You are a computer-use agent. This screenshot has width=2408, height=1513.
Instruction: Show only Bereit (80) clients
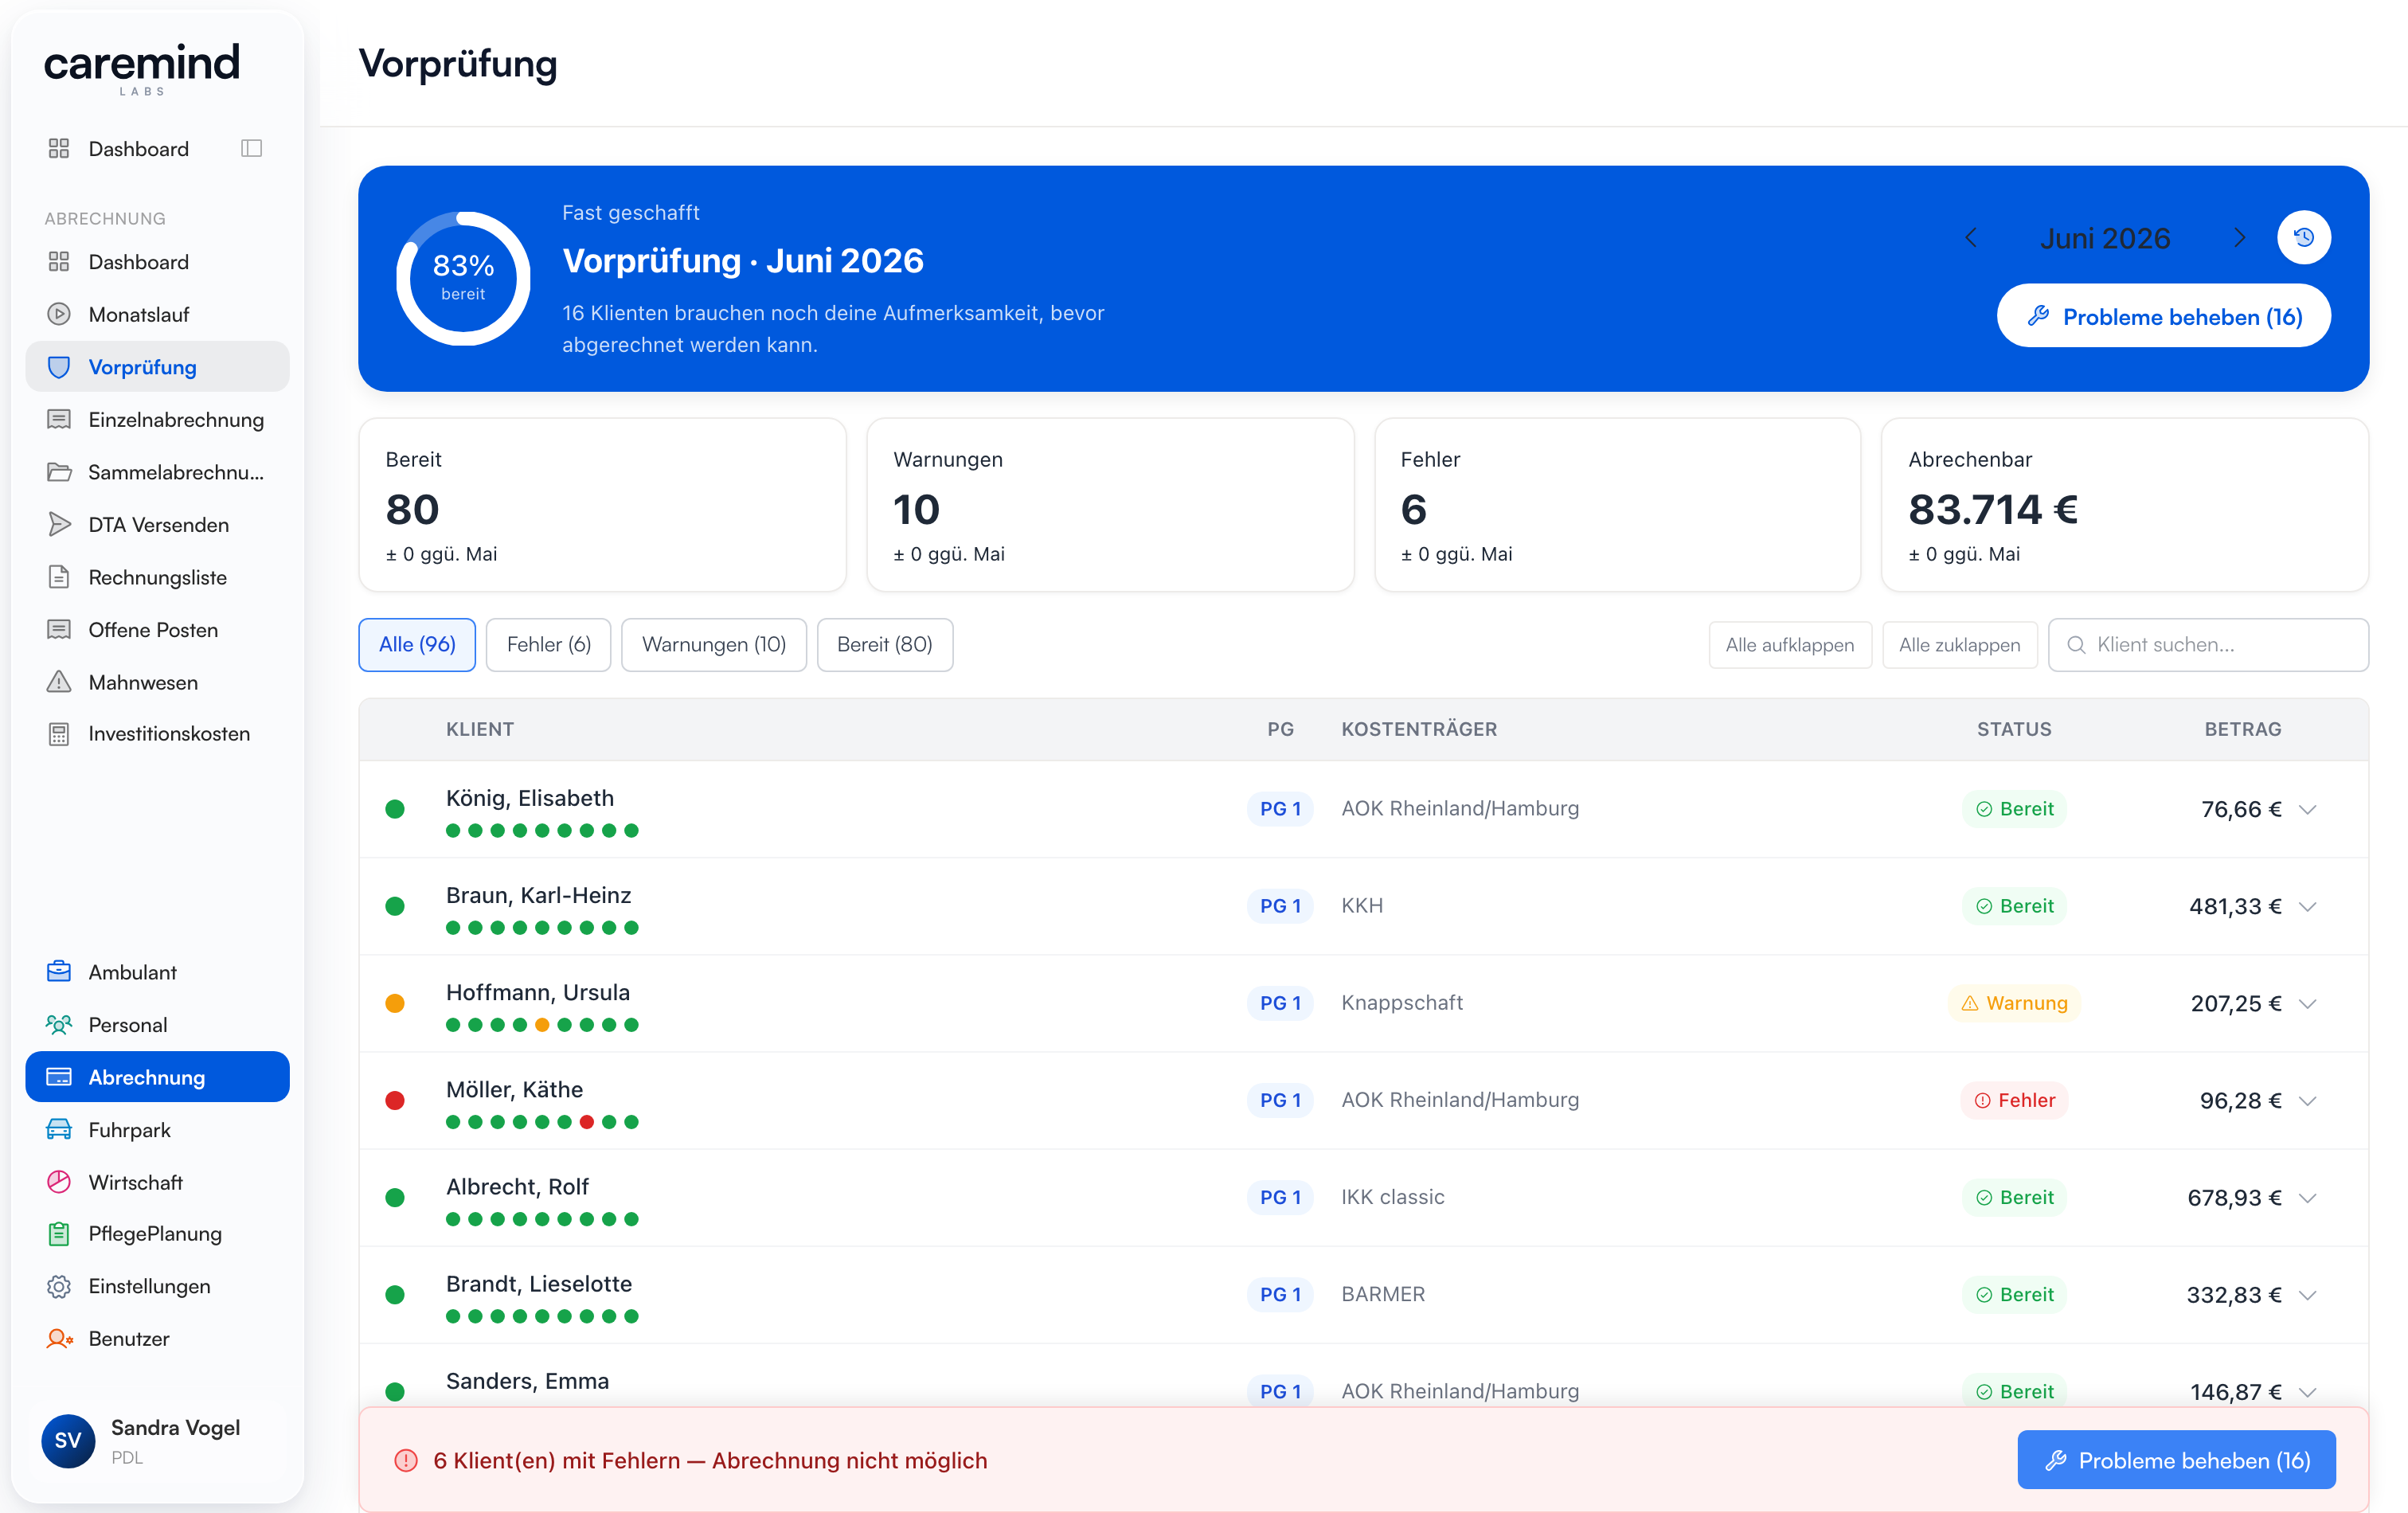tap(884, 644)
